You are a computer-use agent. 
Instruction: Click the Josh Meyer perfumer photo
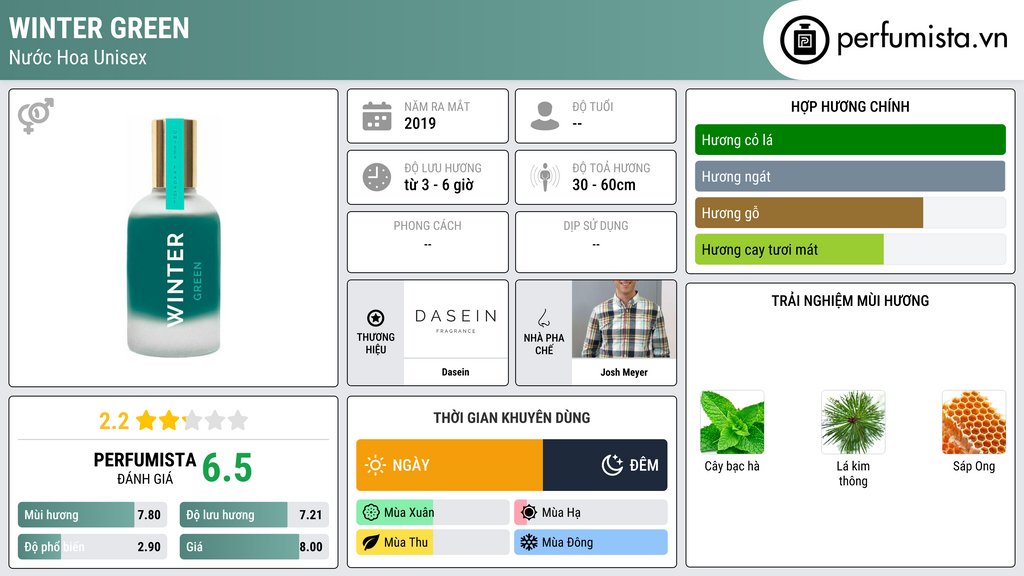(624, 319)
